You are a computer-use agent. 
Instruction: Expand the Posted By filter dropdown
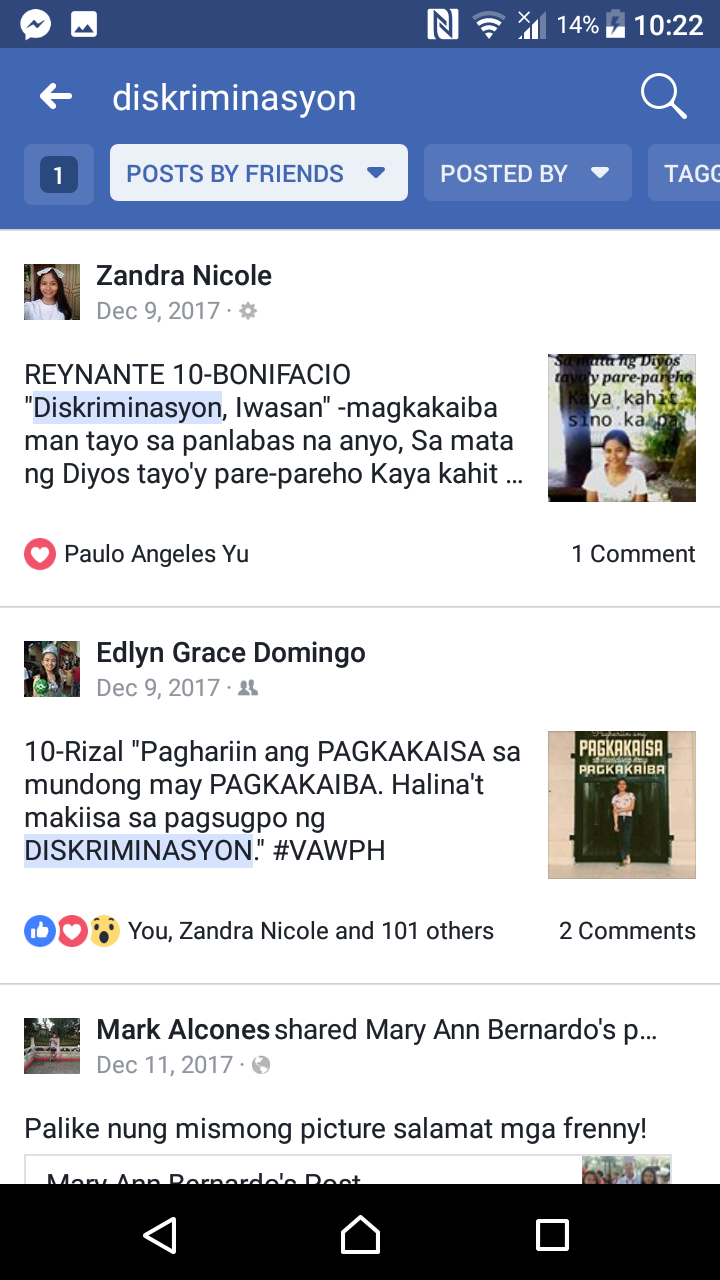coord(528,173)
